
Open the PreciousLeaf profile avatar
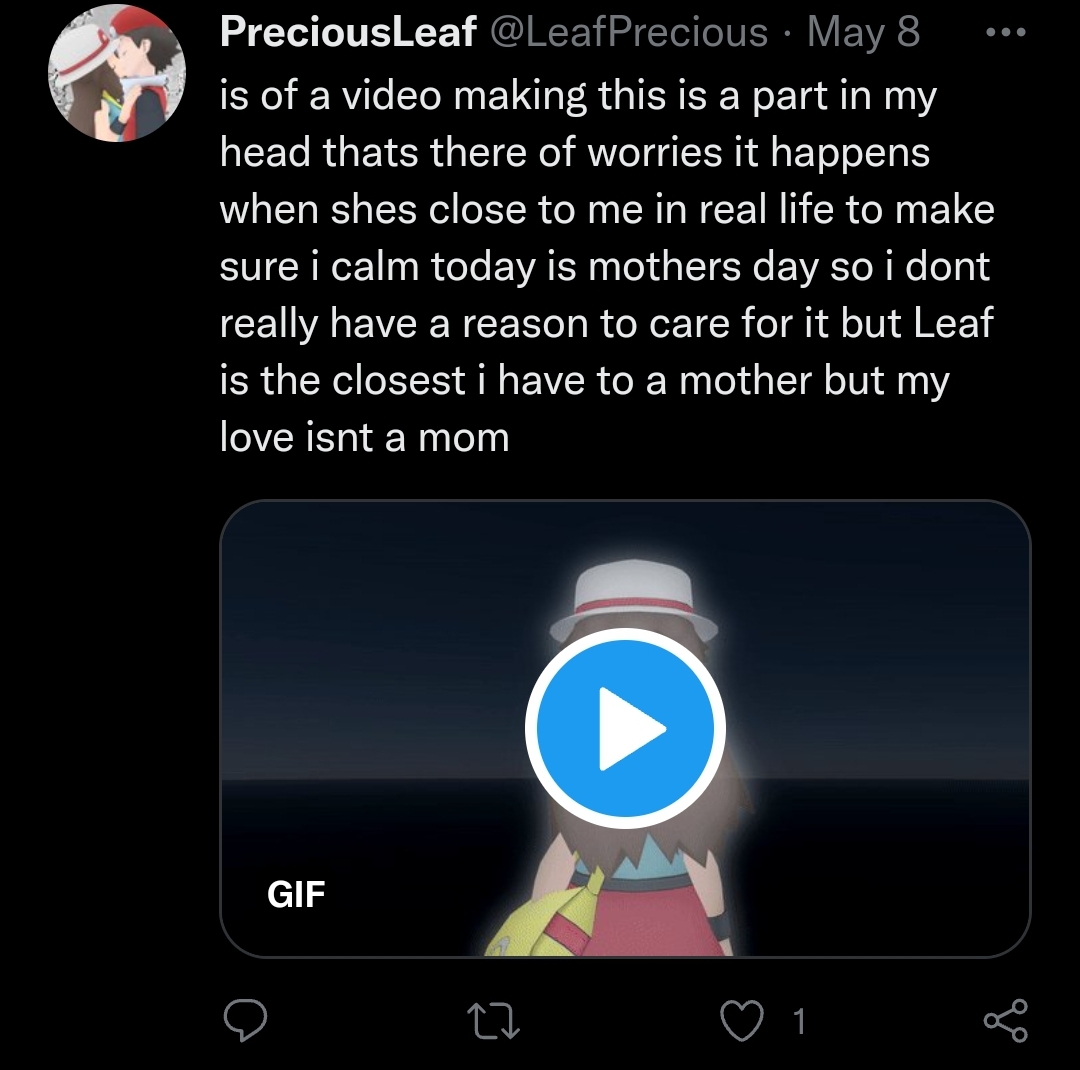117,79
